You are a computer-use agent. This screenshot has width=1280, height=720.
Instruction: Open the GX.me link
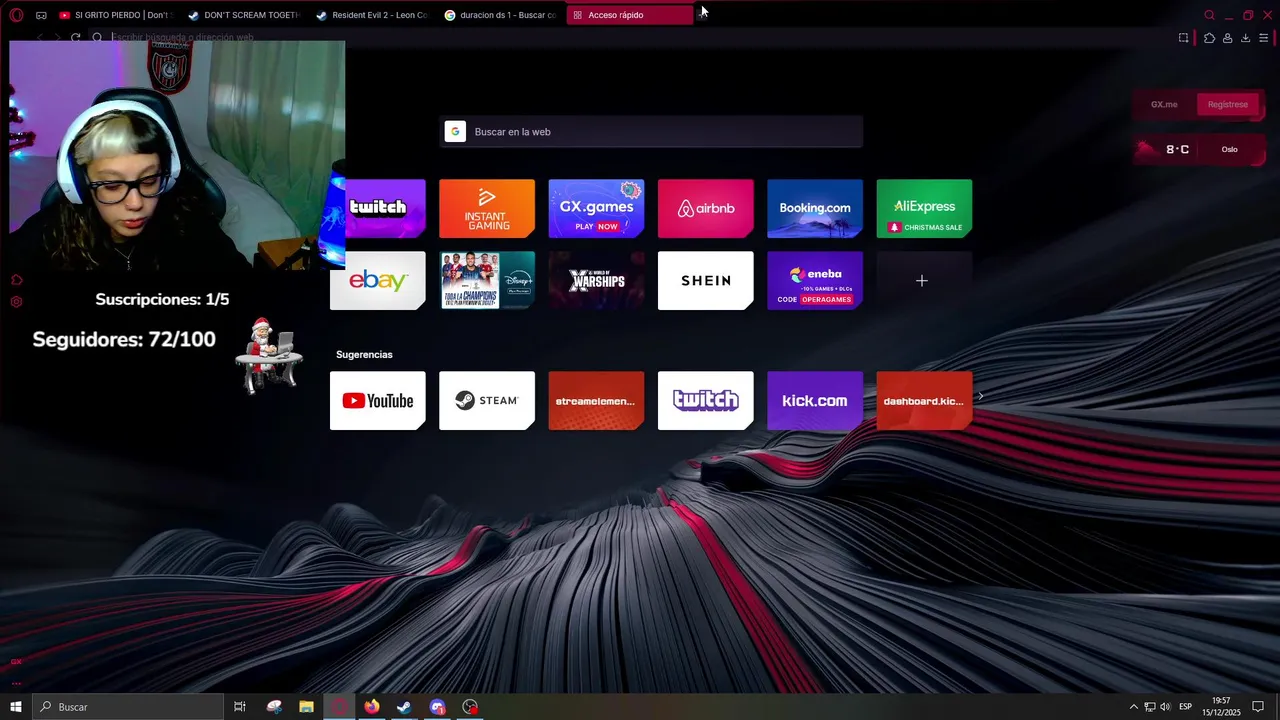[x=1164, y=104]
